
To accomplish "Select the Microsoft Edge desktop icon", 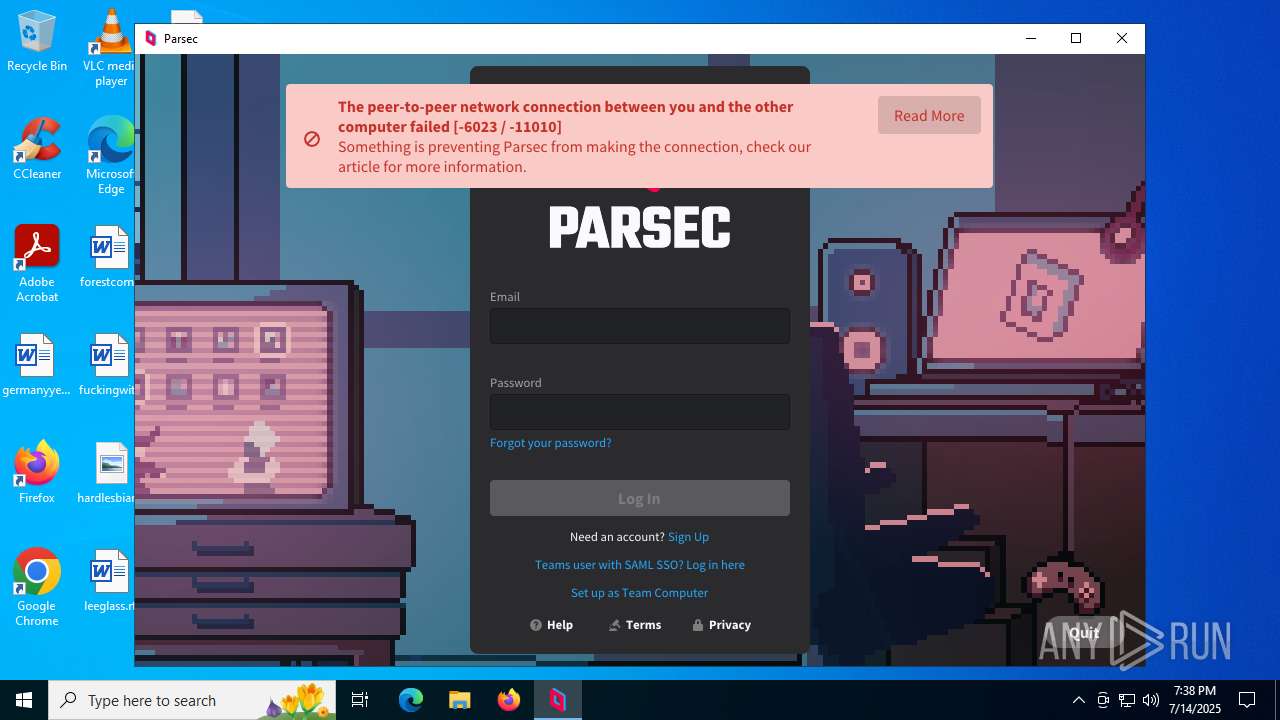I will pyautogui.click(x=111, y=156).
